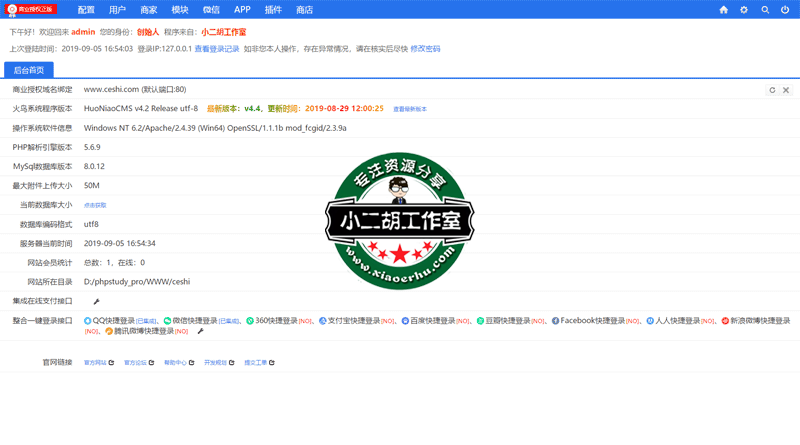Viewport: 800px width, 445px height.
Task: Switch to the 后台首页 tab
Action: pos(28,70)
